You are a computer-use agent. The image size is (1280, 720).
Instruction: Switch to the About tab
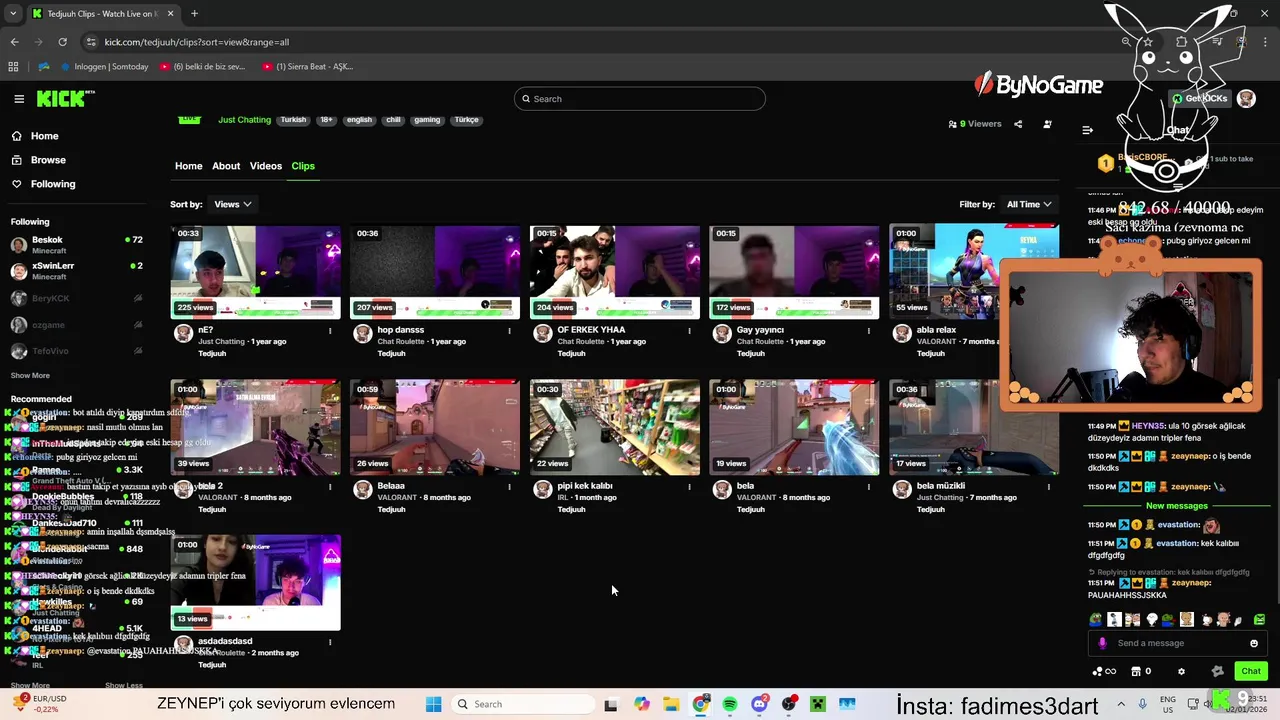226,166
